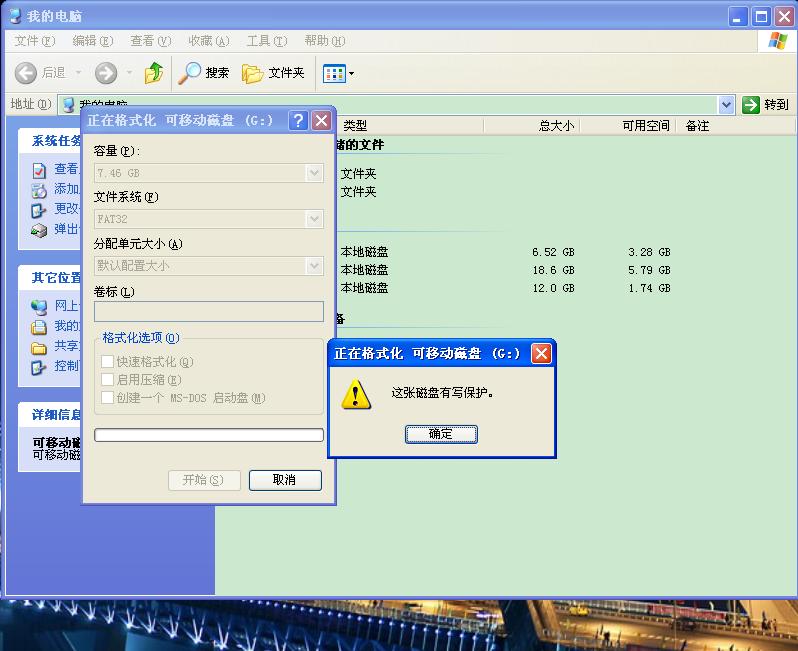Image resolution: width=798 pixels, height=651 pixels.
Task: Go up one folder level icon
Action: click(153, 73)
